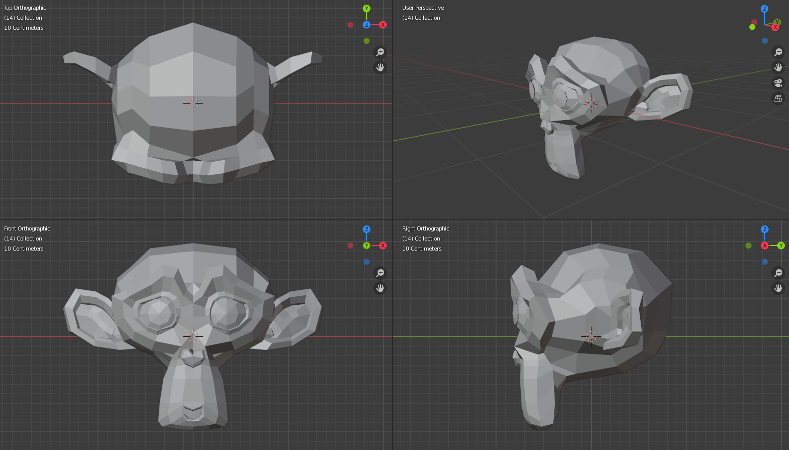This screenshot has height=450, width=789.
Task: Click the blue Z axis in the Front view gizmo
Action: tap(367, 229)
